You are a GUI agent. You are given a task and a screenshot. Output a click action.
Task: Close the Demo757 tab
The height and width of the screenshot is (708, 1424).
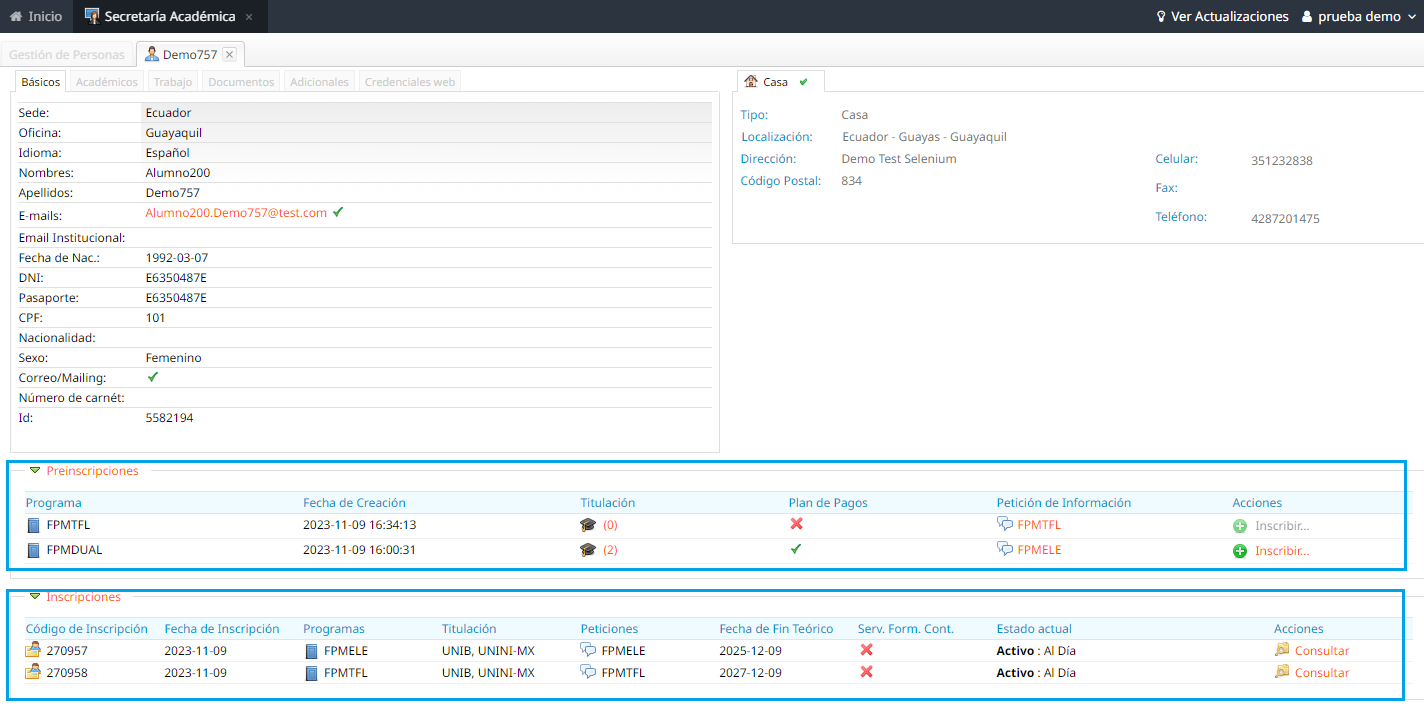click(229, 54)
